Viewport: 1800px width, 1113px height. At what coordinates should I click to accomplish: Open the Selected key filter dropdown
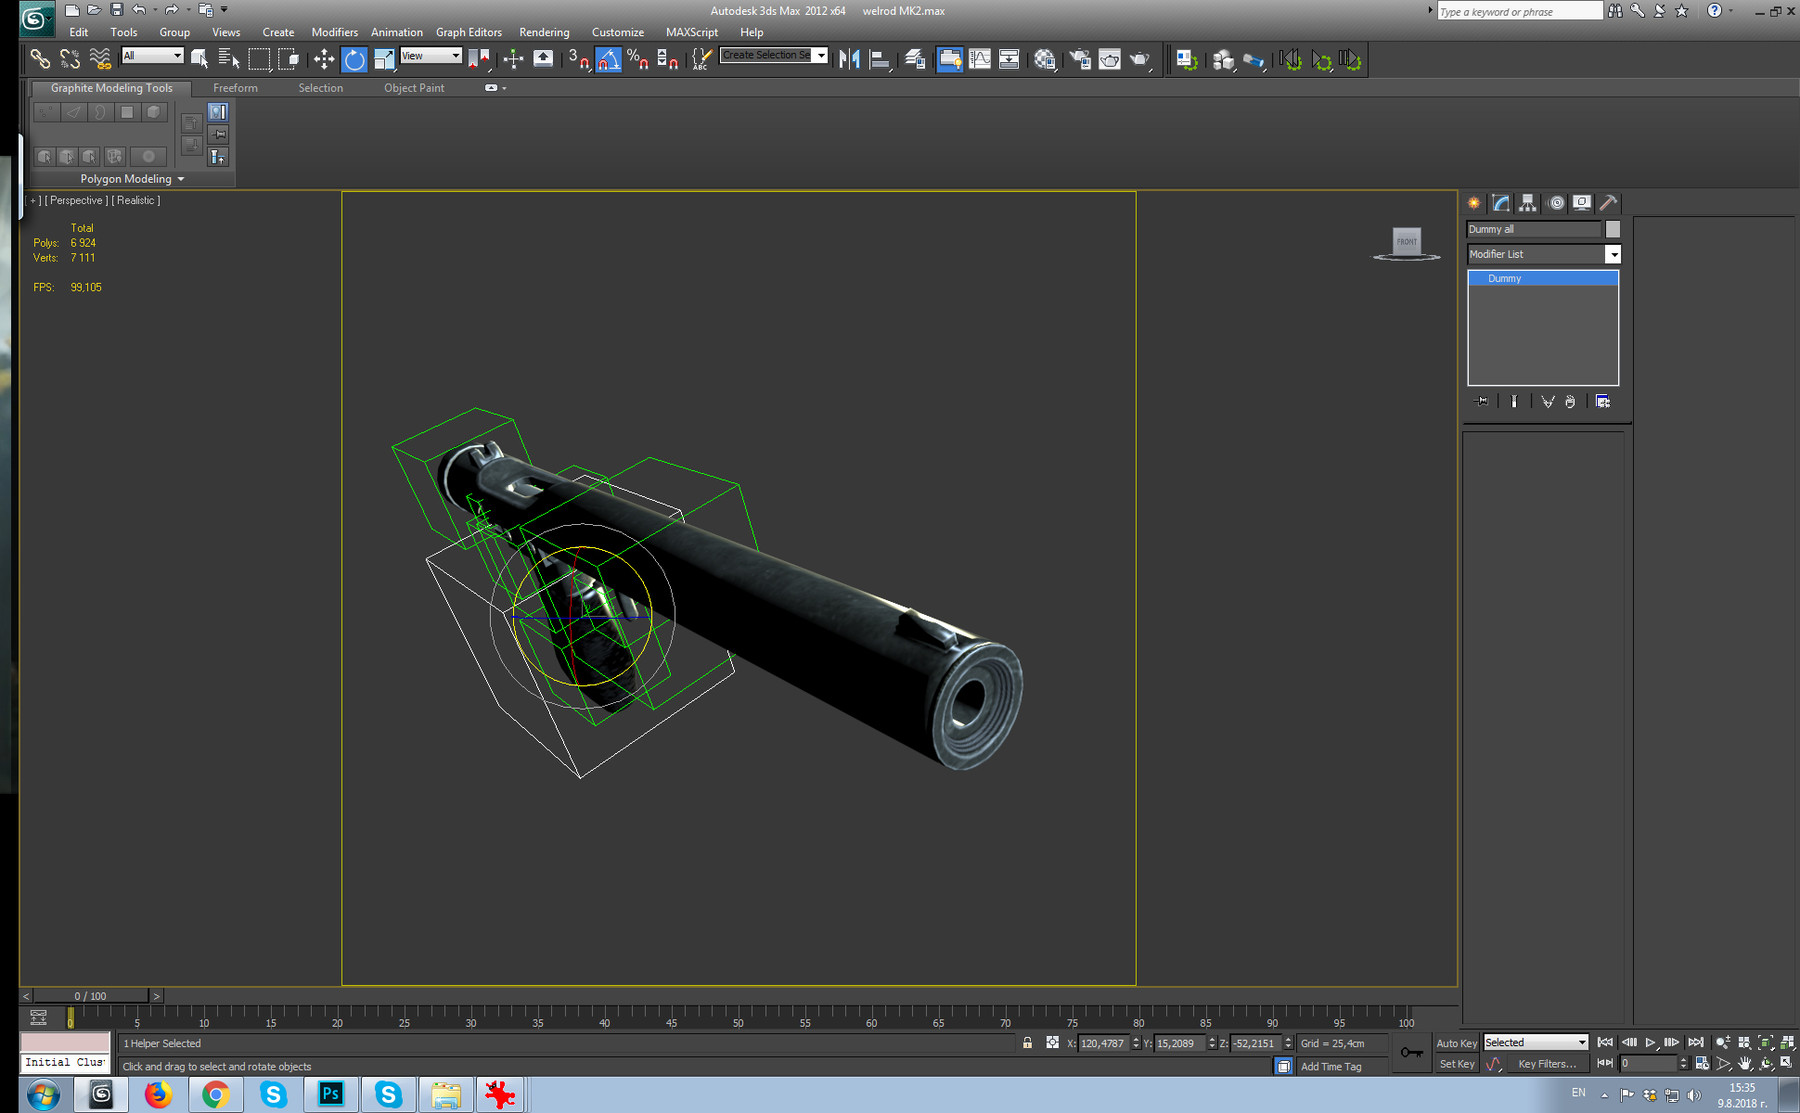coord(1583,1042)
